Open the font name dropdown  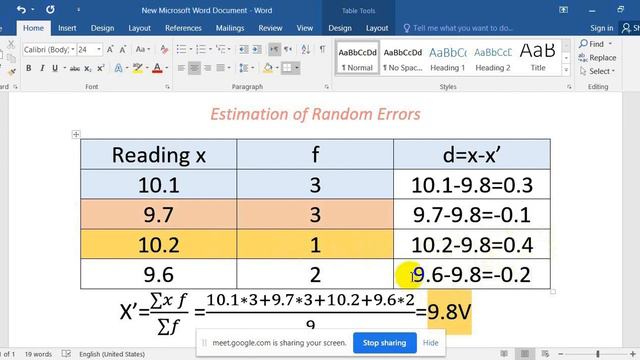(x=73, y=49)
